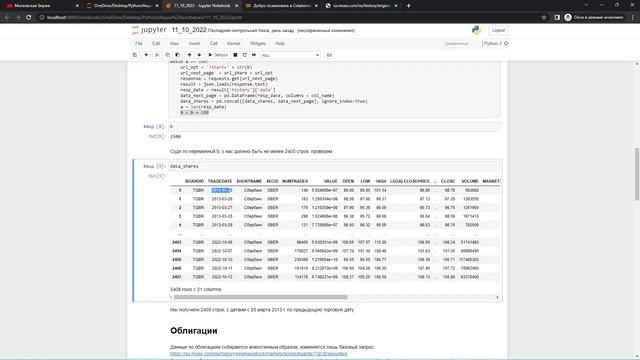Open the cell type dropdown
Image resolution: width=640 pixels, height=360 pixels.
pos(290,55)
